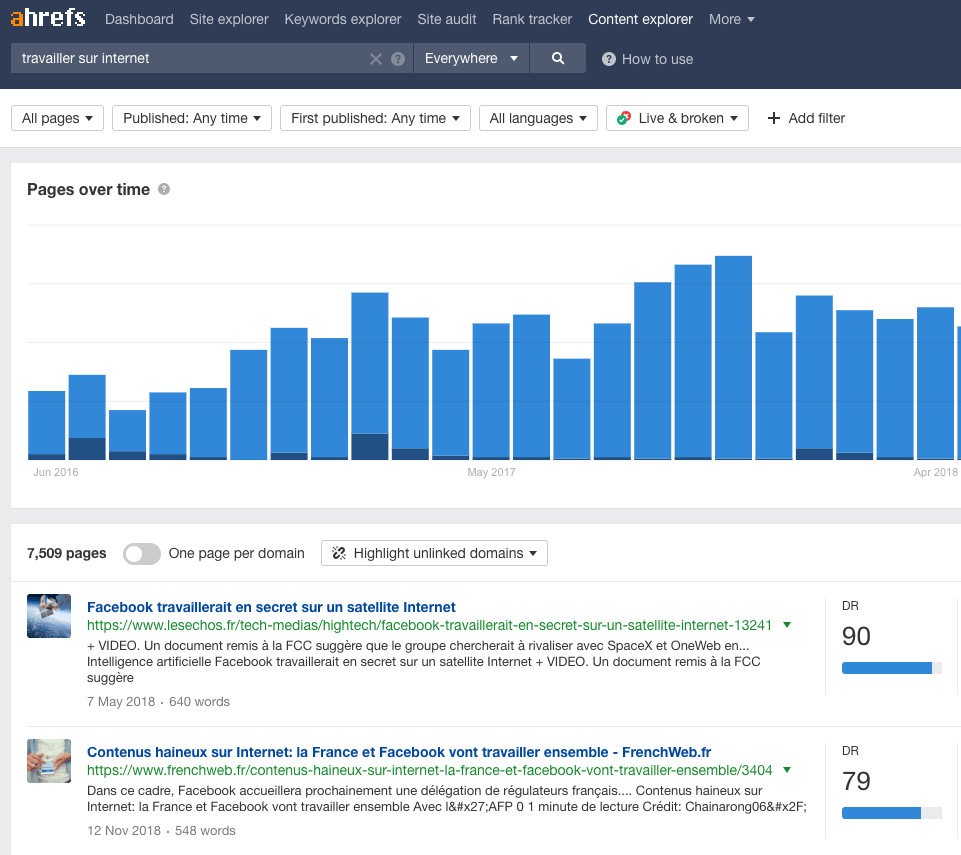Open the All pages filter dropdown
This screenshot has height=855, width=961.
58,118
